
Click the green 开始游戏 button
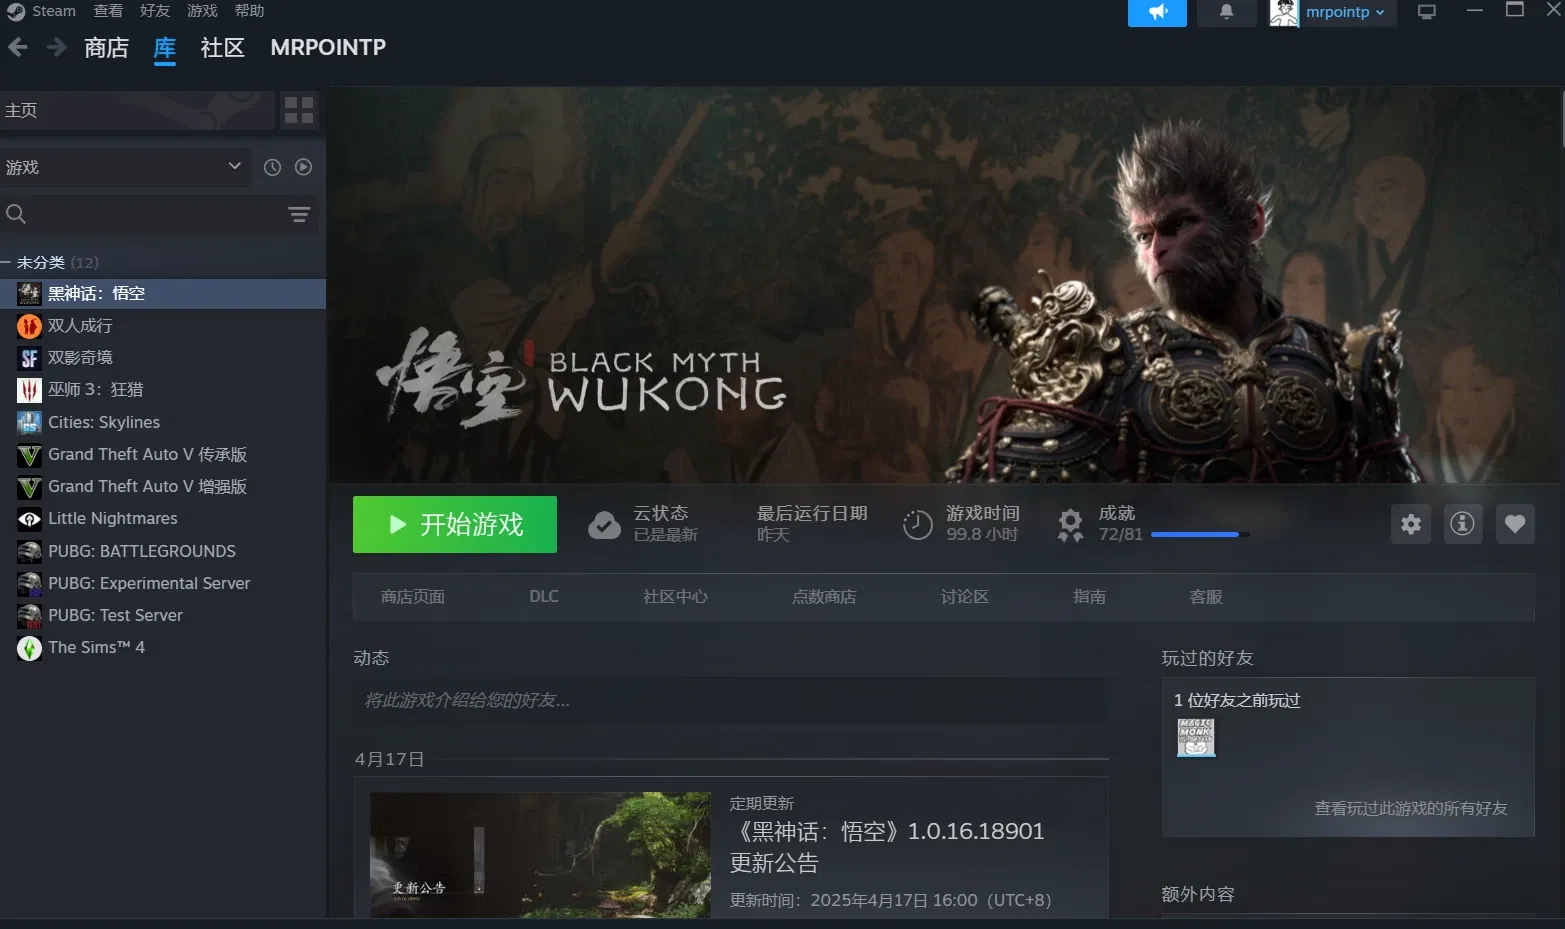(455, 524)
